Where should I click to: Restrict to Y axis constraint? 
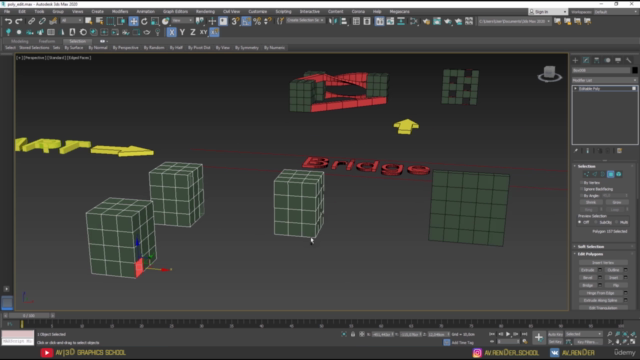[182, 32]
